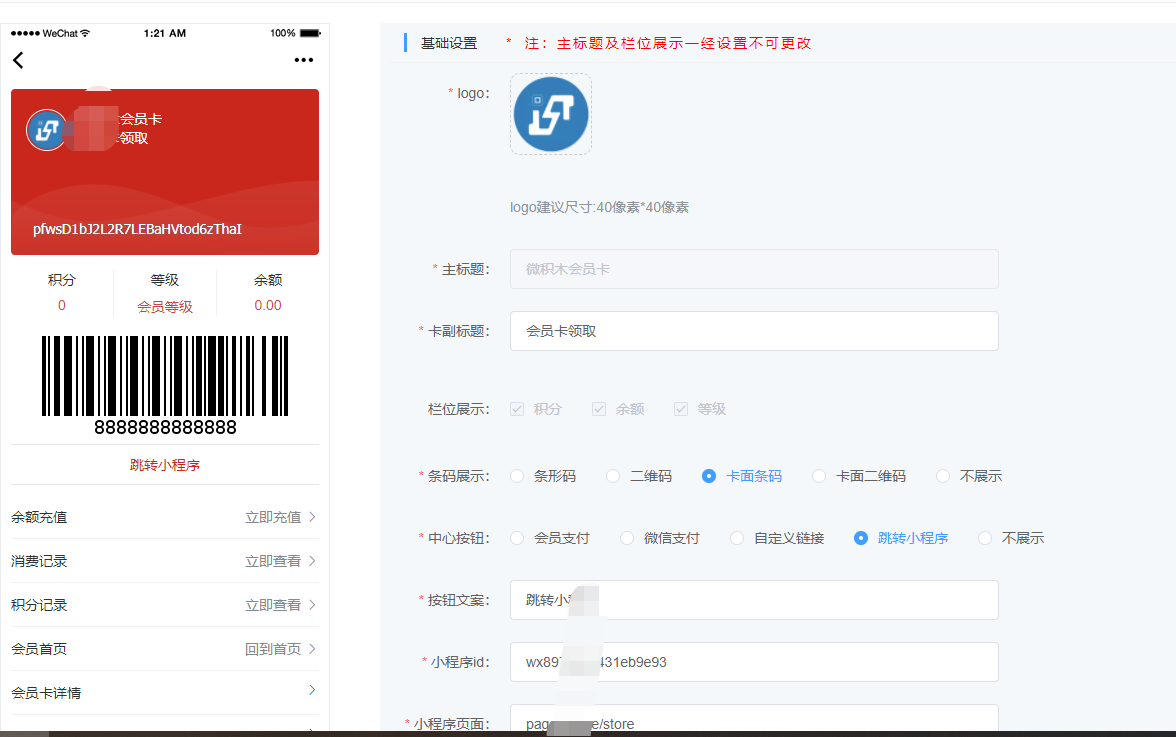Tap the red 跳转小程序 link in preview

point(165,465)
